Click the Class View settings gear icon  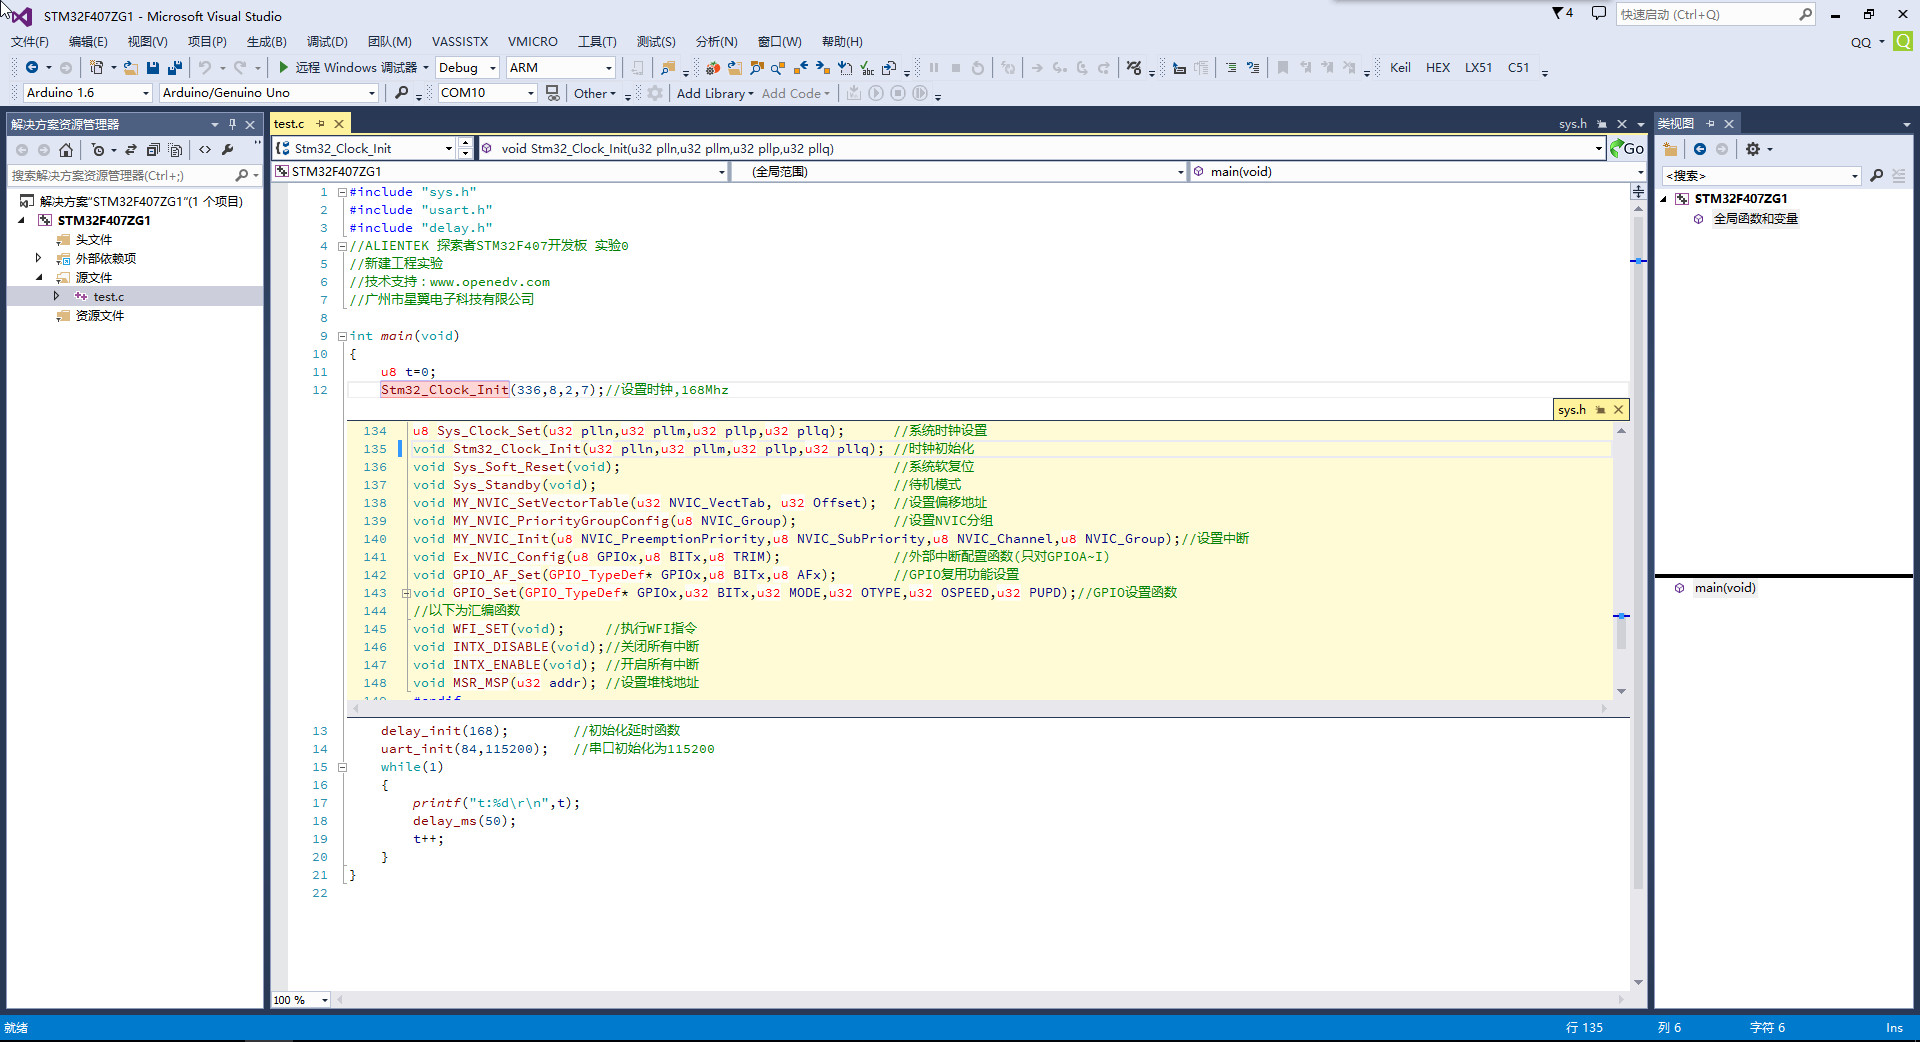1753,149
